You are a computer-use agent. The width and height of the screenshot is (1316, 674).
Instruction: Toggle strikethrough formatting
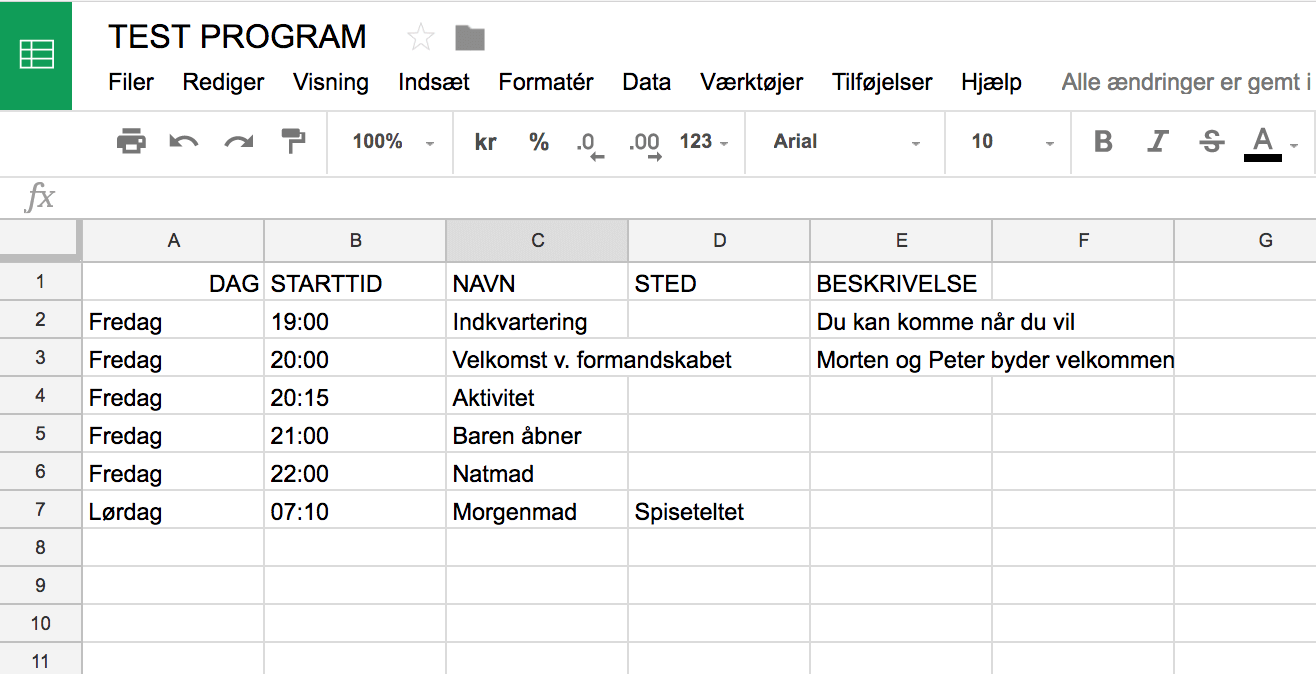coord(1212,142)
